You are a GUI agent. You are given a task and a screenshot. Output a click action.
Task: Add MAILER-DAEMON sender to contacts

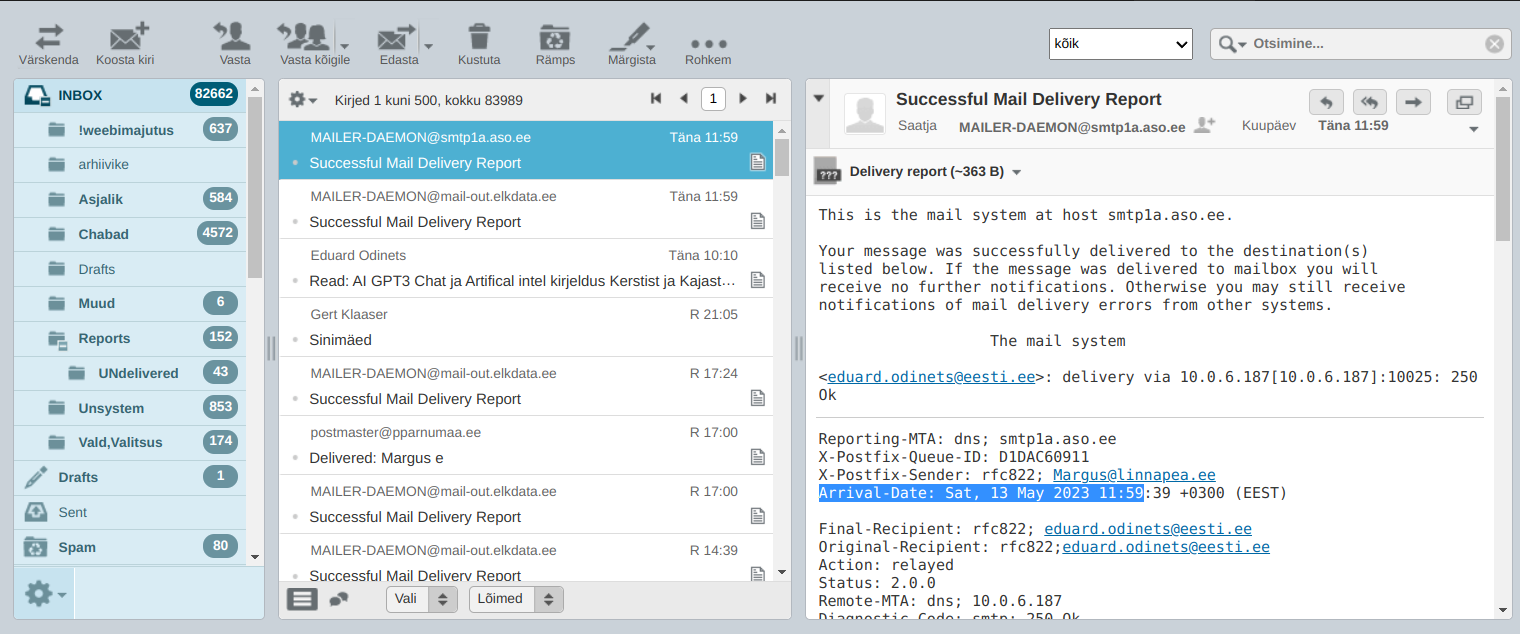click(x=1205, y=125)
